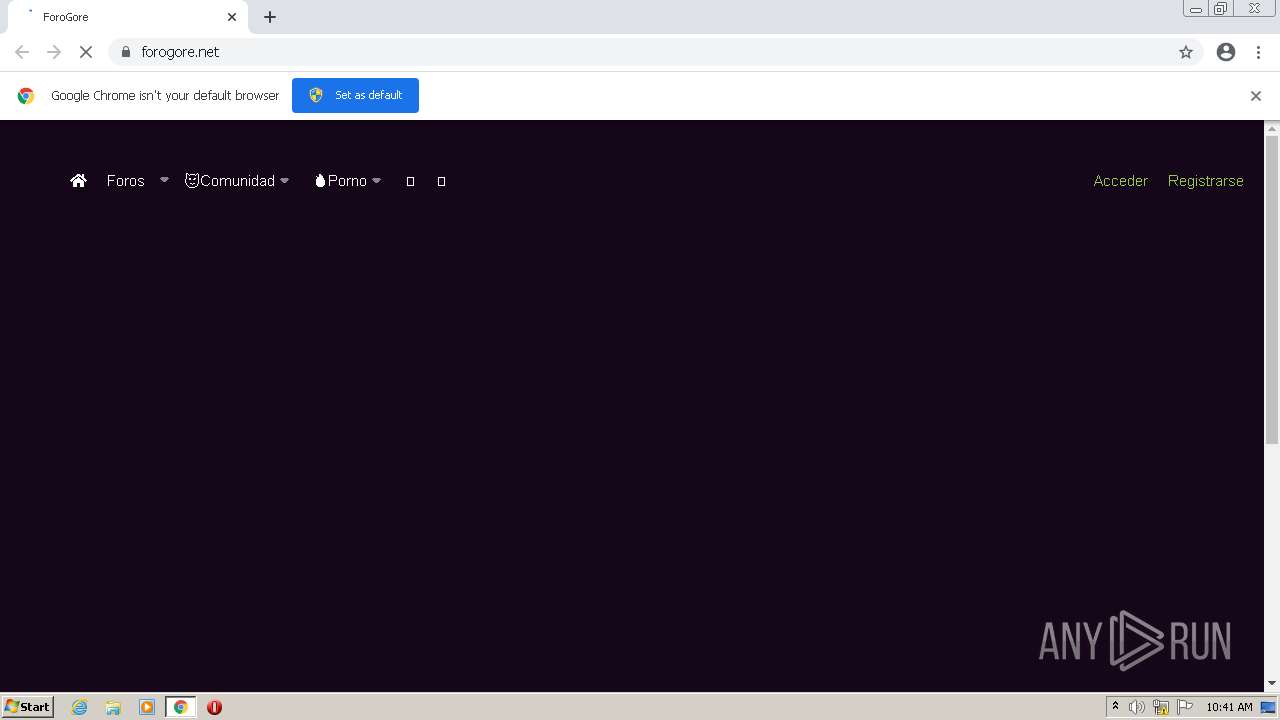Viewport: 1280px width, 720px height.
Task: Expand the Foros dropdown arrow
Action: (164, 181)
